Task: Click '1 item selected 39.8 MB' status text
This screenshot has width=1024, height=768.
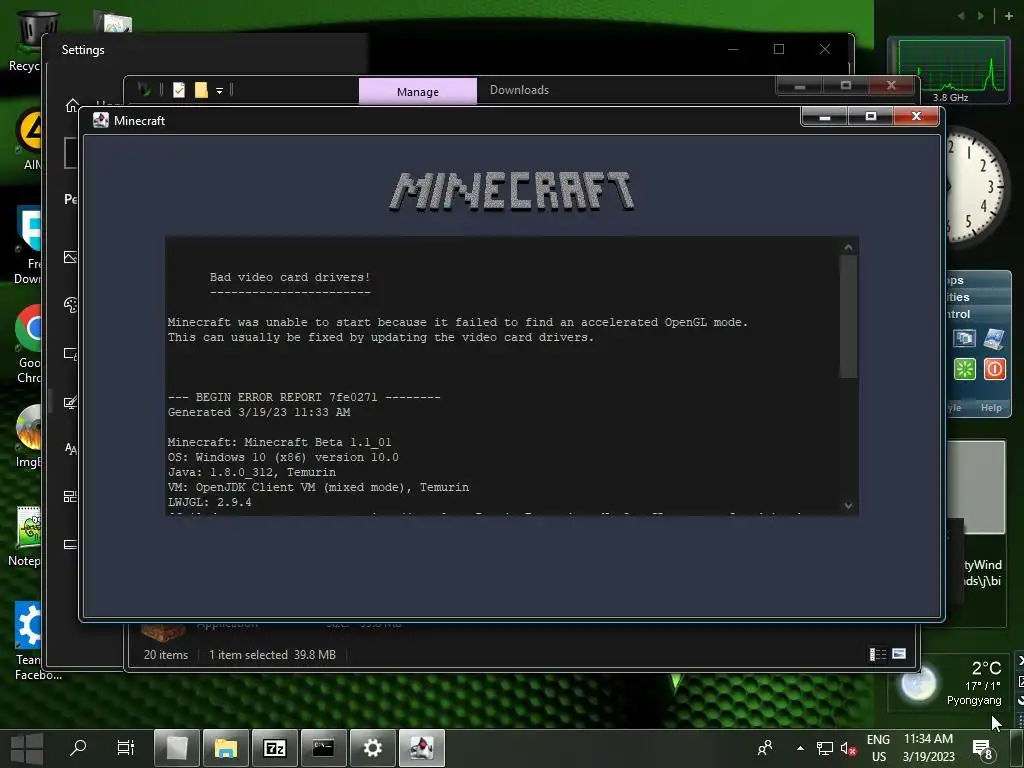Action: (272, 654)
